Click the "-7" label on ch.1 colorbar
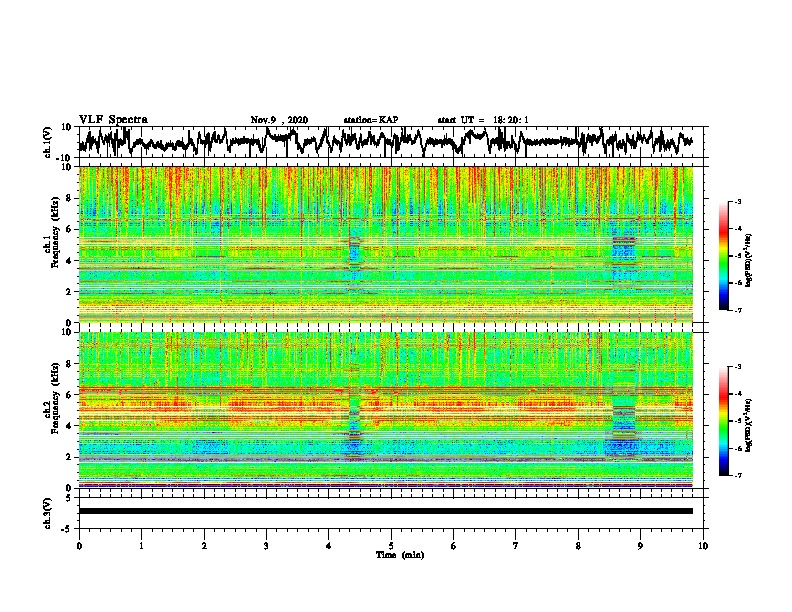Viewport: 792px width, 612px height. tap(738, 310)
